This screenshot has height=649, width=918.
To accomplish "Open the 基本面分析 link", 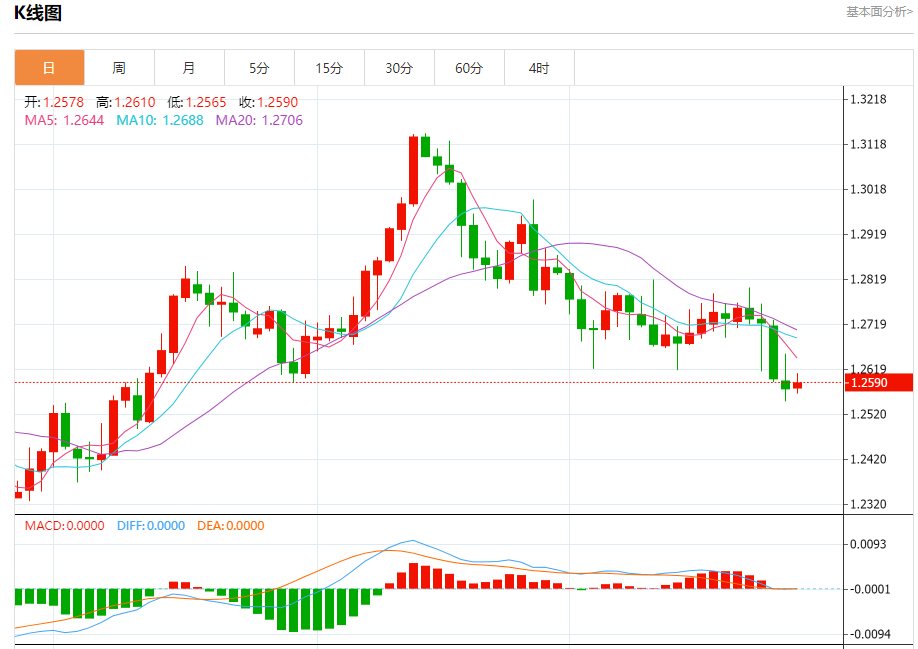I will [879, 12].
